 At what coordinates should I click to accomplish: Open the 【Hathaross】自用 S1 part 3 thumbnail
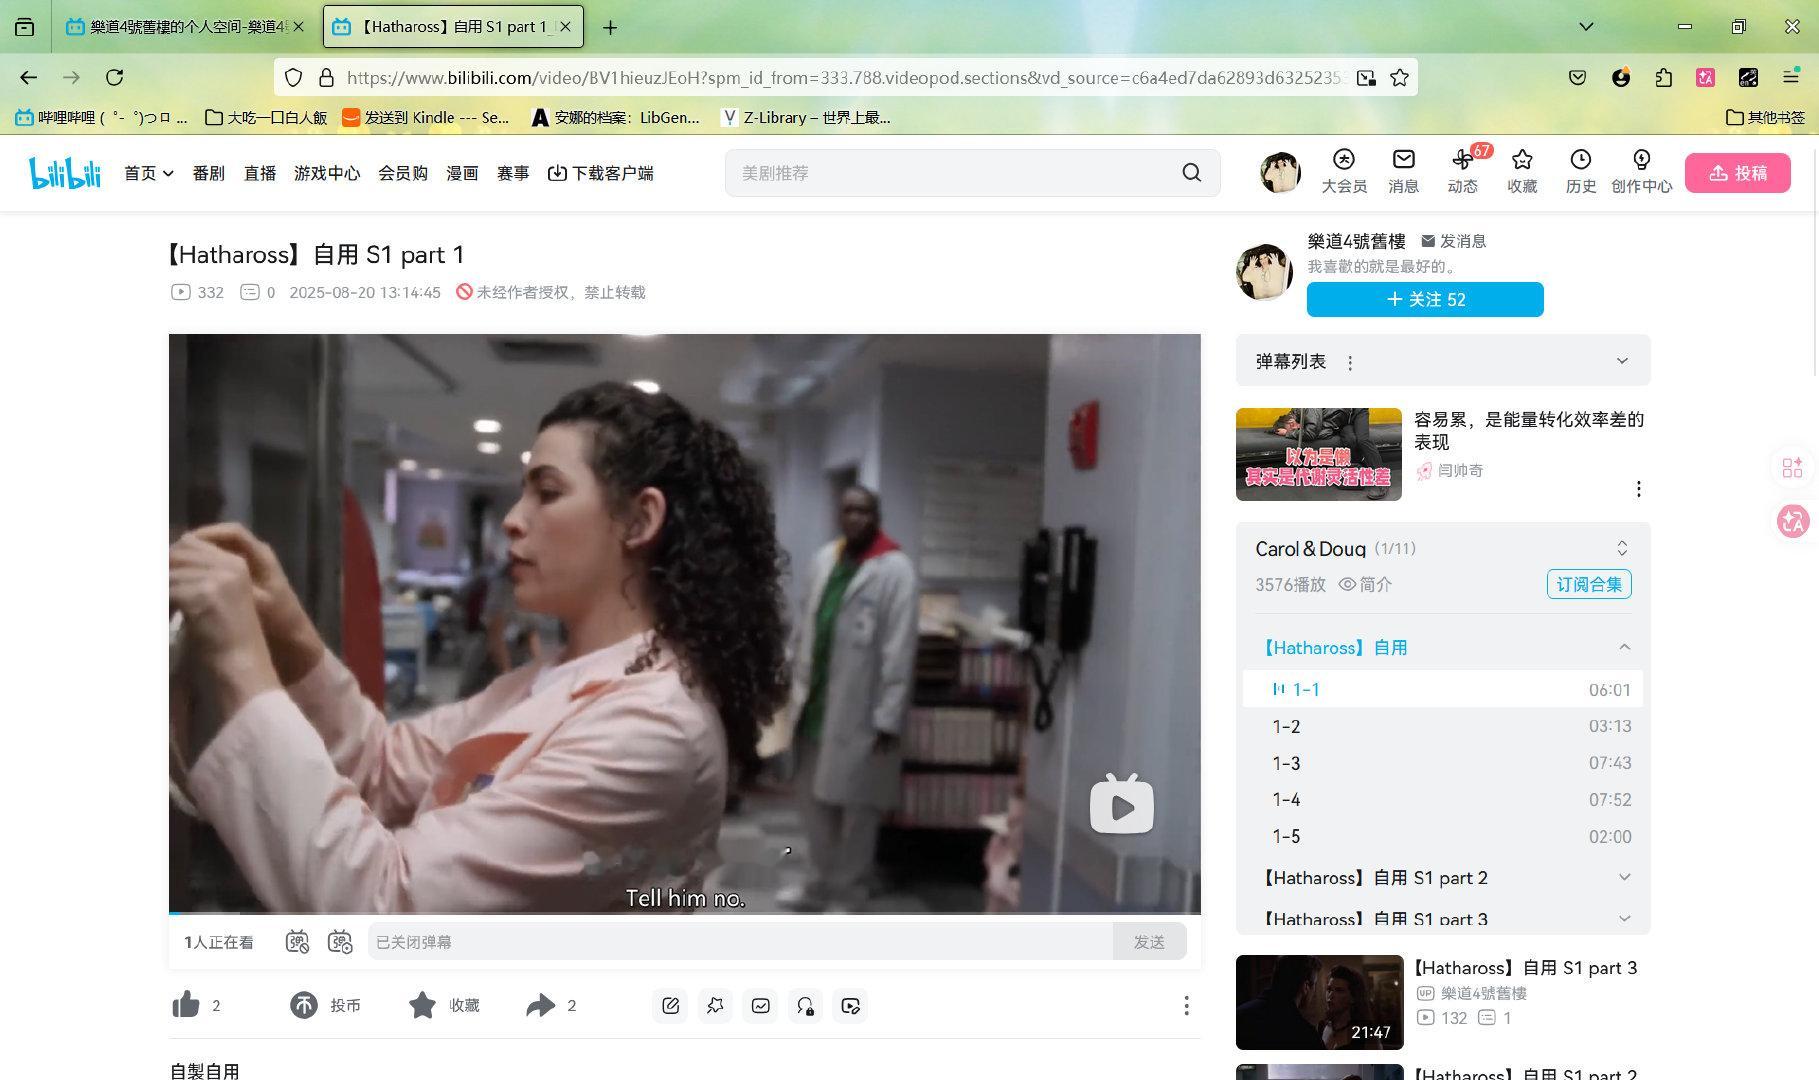(1319, 1002)
